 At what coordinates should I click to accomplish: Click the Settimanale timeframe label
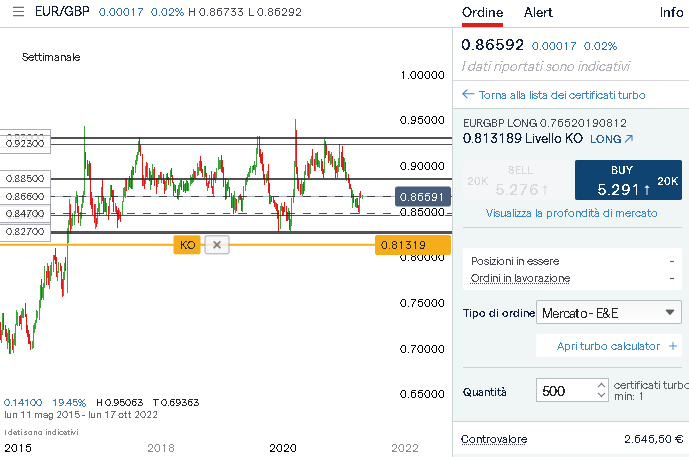(51, 57)
